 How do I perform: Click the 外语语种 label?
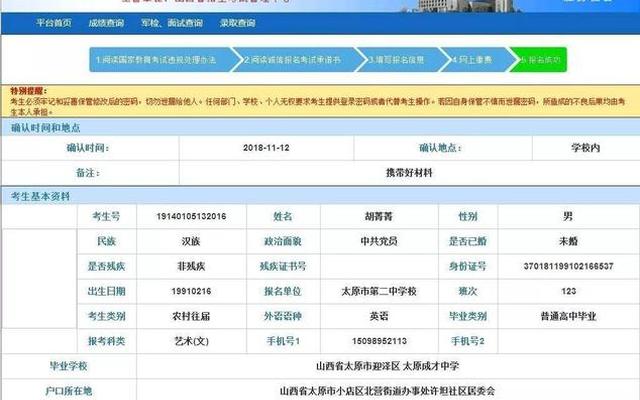[283, 316]
